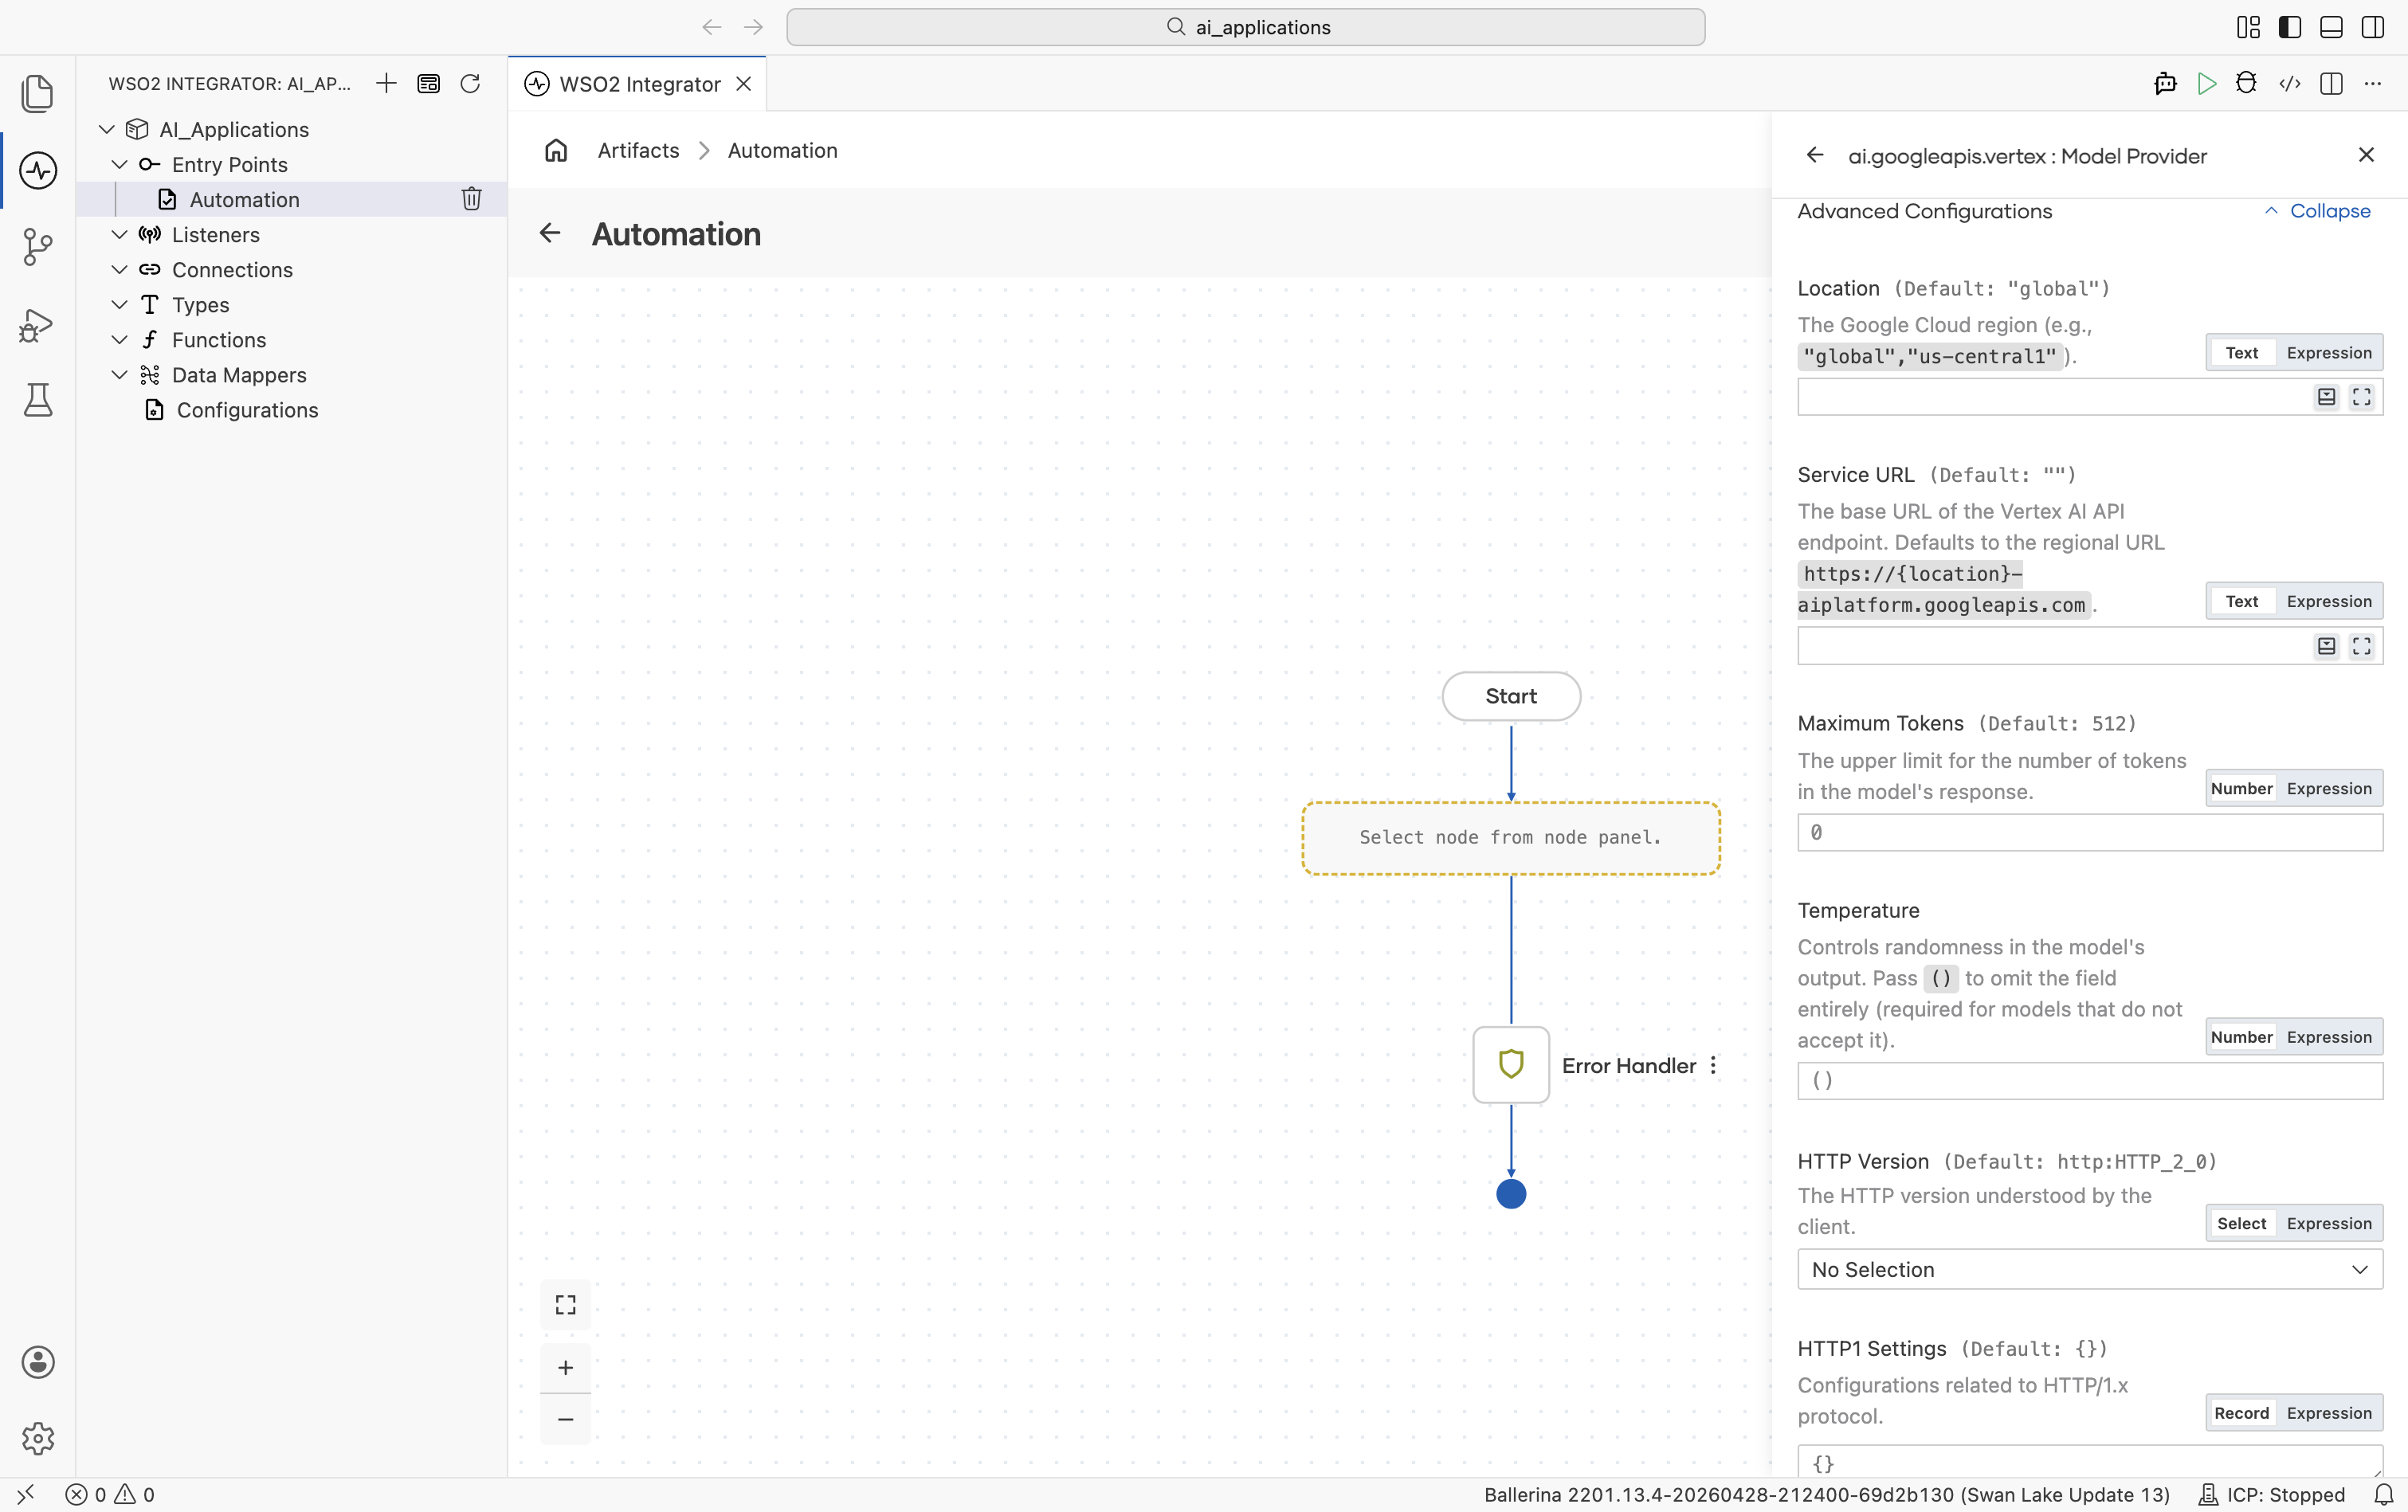Split editor right
The width and height of the screenshot is (2408, 1512).
[2331, 83]
